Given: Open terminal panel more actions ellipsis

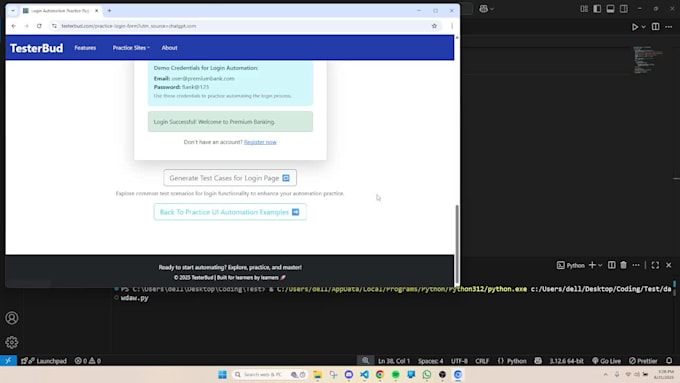Looking at the screenshot, I should pyautogui.click(x=636, y=265).
